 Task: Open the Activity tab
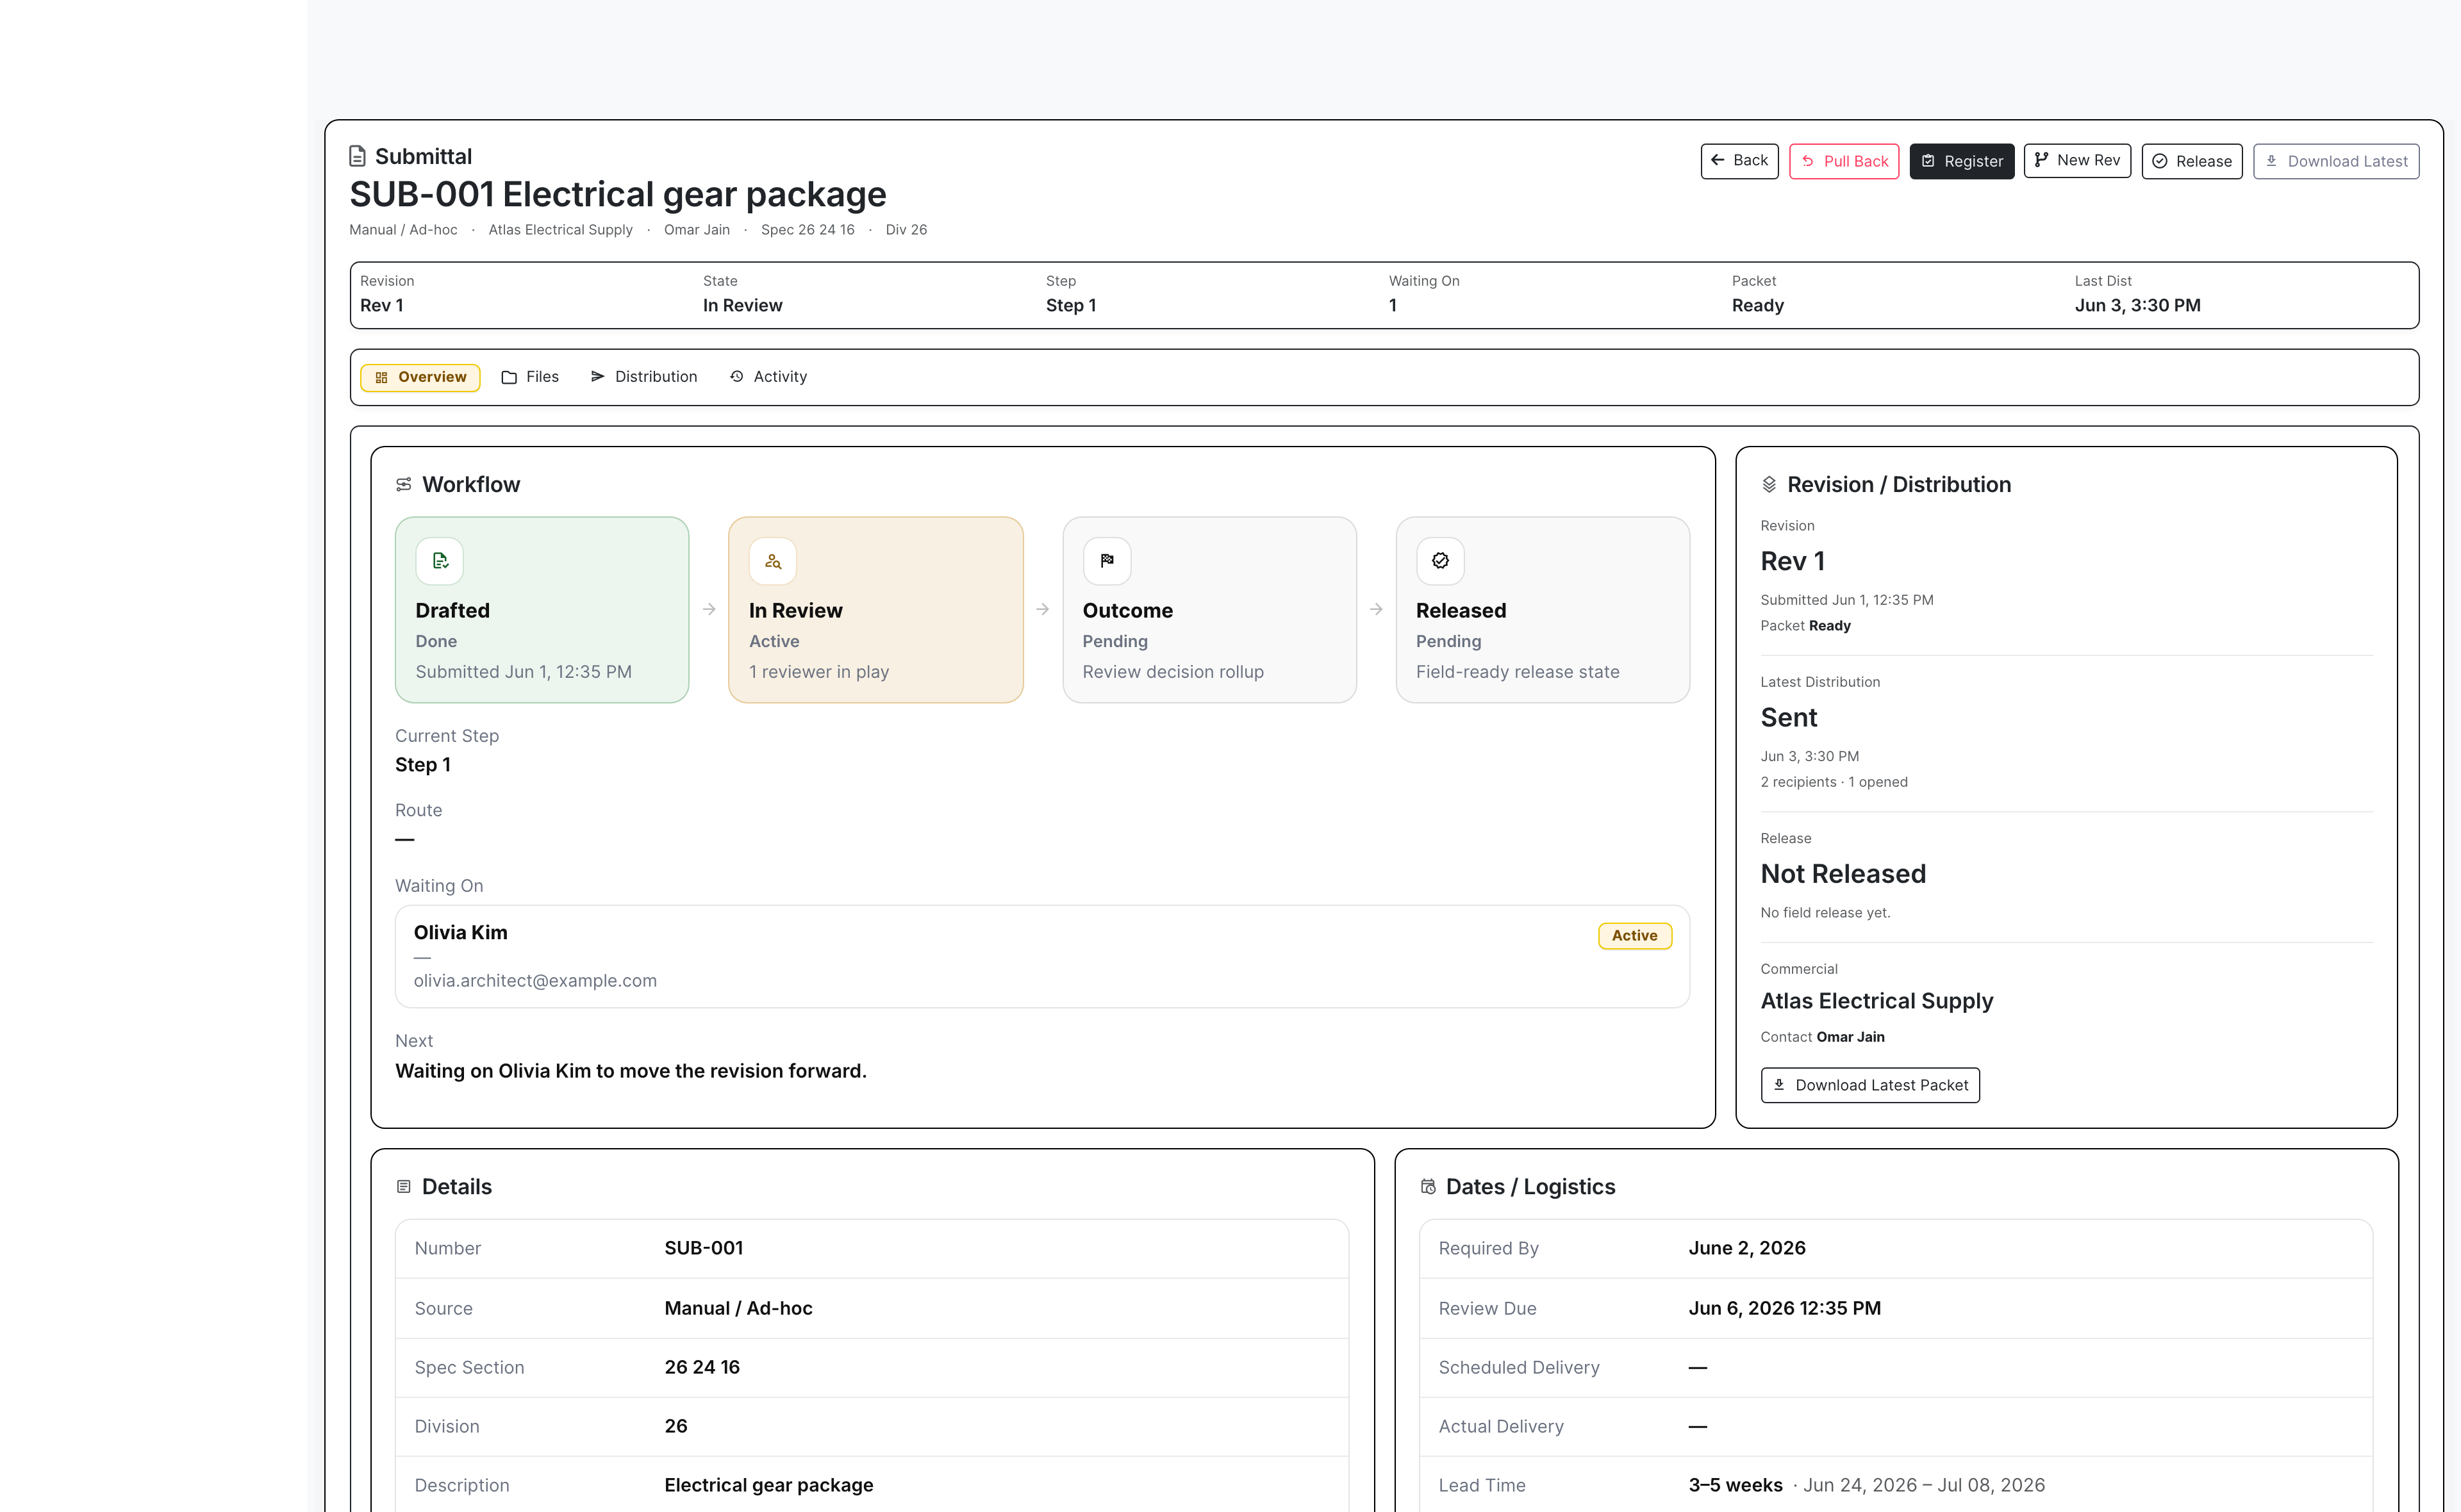pos(767,377)
